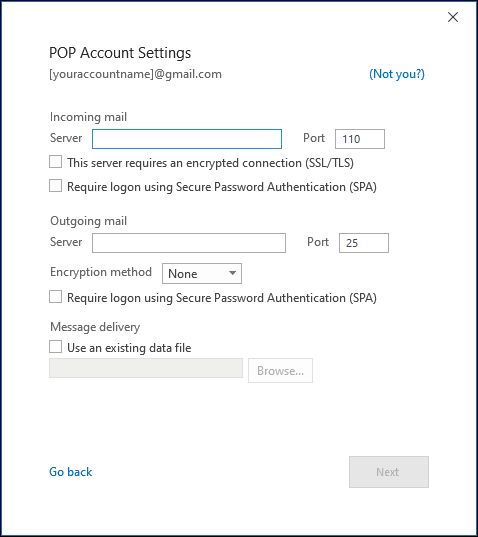Check Use an existing data file
Image resolution: width=478 pixels, height=537 pixels.
(x=55, y=347)
